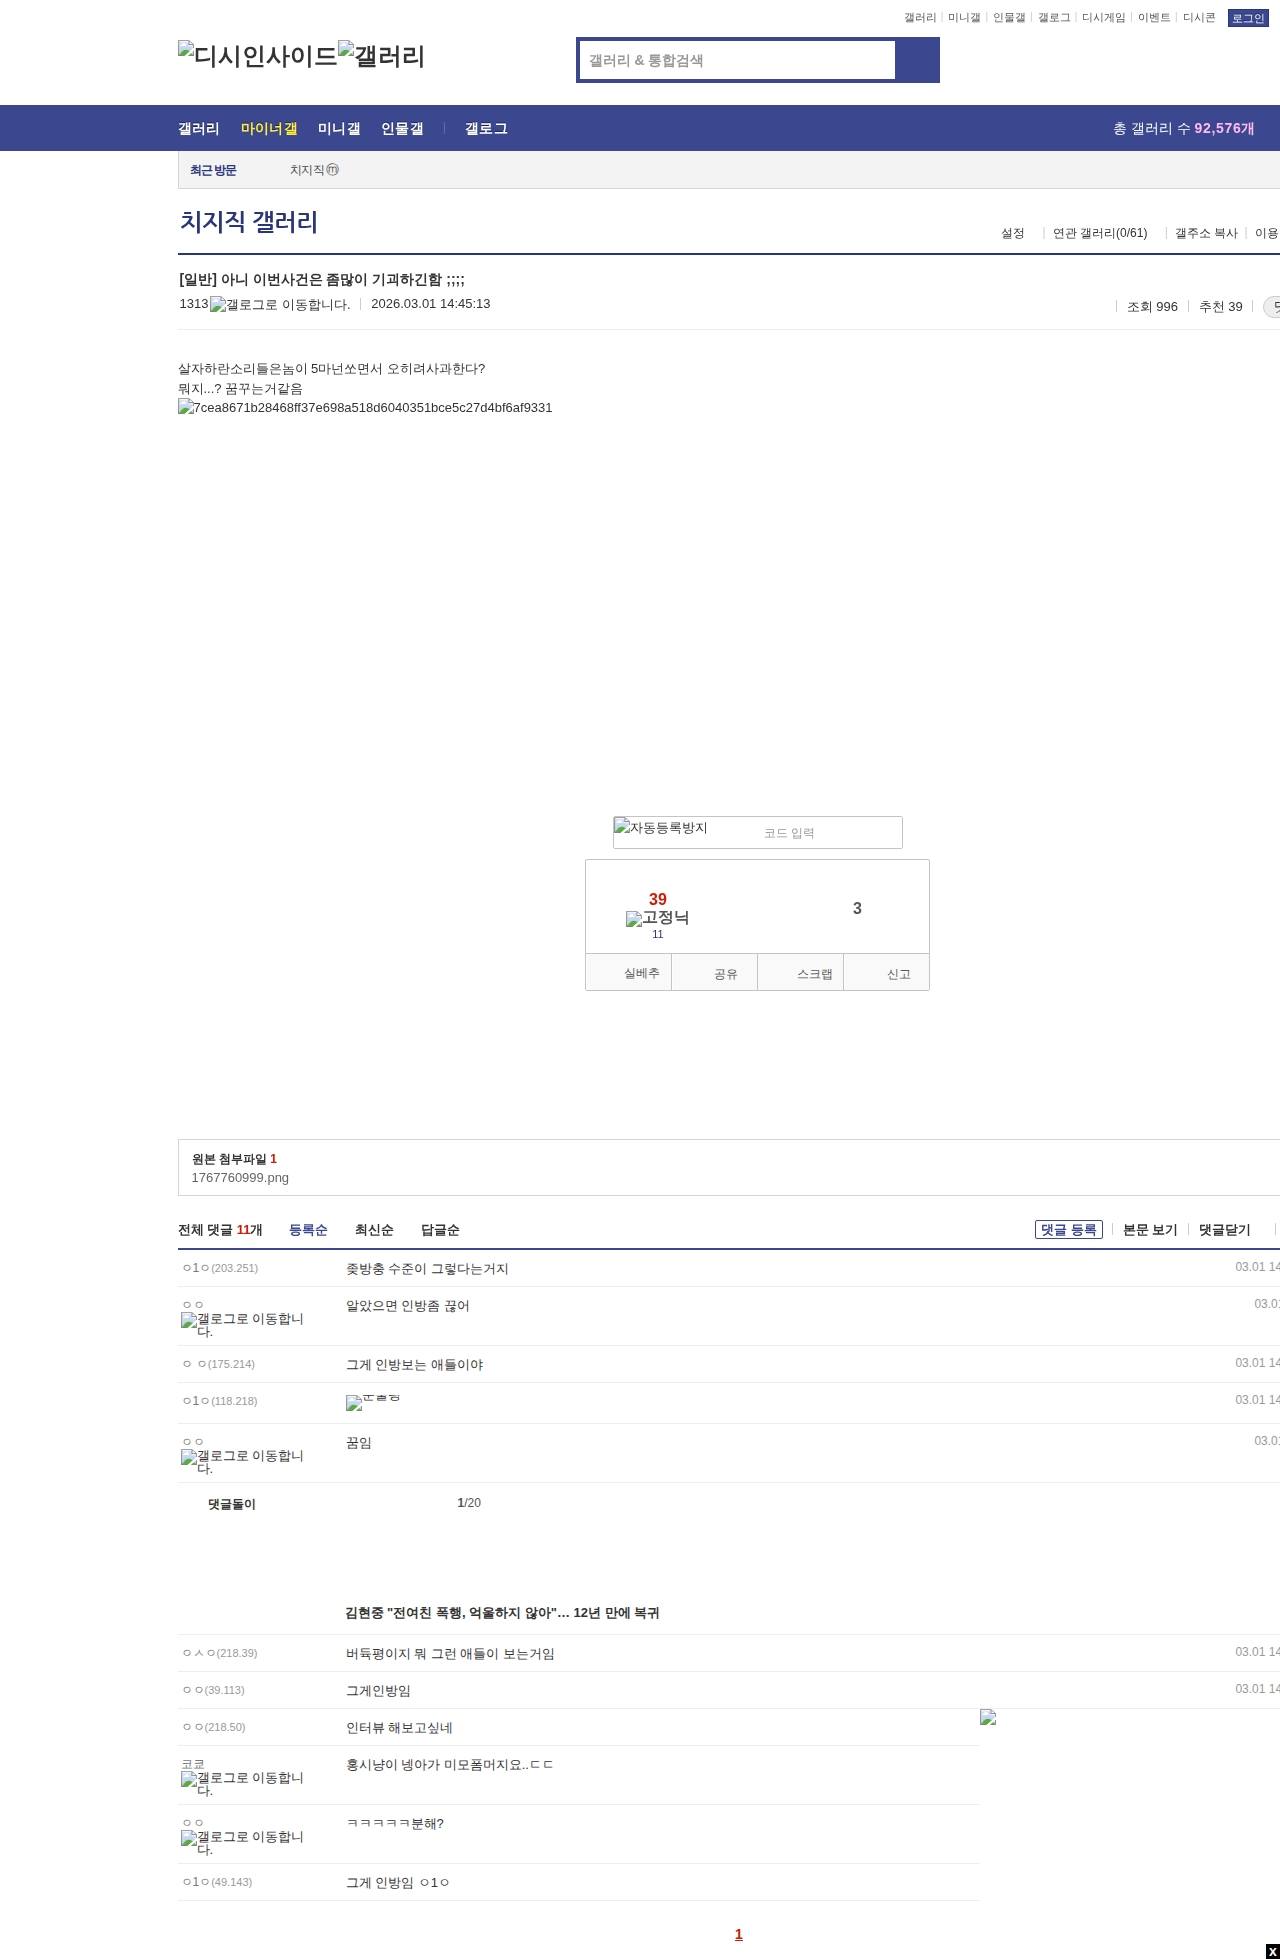Open news link about 김현중 복귀
1280x1959 pixels.
pyautogui.click(x=502, y=1613)
